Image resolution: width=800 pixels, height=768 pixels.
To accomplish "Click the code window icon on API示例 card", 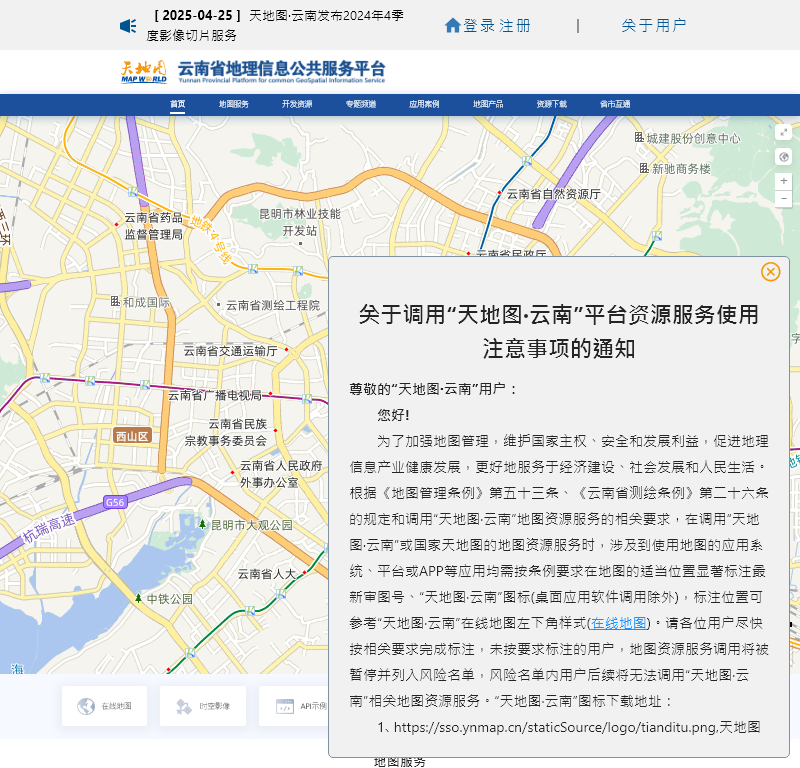I will (285, 706).
